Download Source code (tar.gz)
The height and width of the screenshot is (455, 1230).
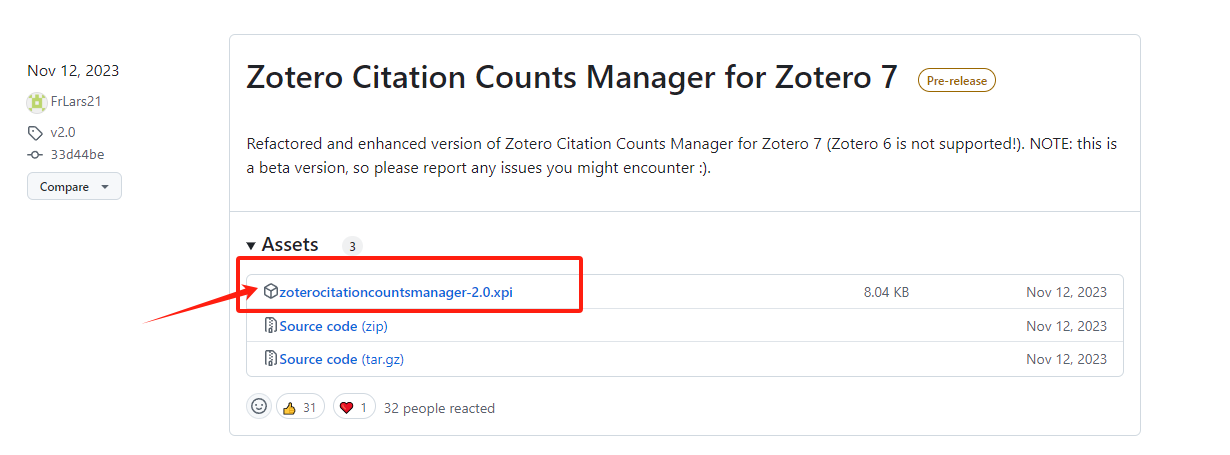(342, 359)
